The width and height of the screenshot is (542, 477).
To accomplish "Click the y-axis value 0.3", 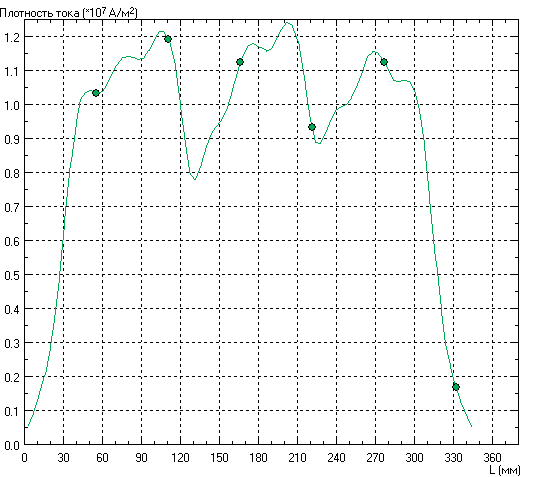I will [x=12, y=344].
